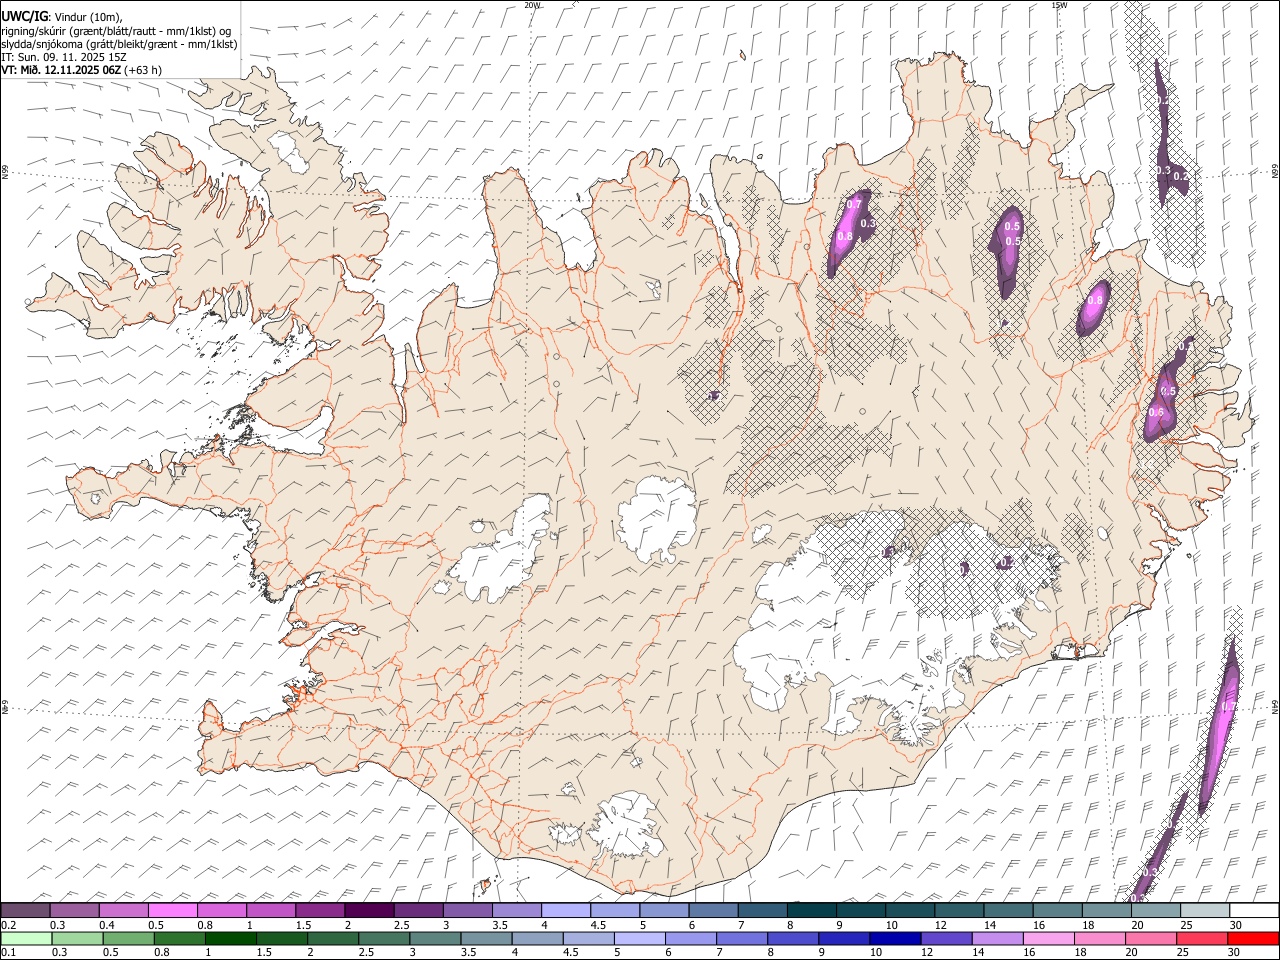
Task: Pick the rain legend swatch labeled 6
Action: point(691,938)
